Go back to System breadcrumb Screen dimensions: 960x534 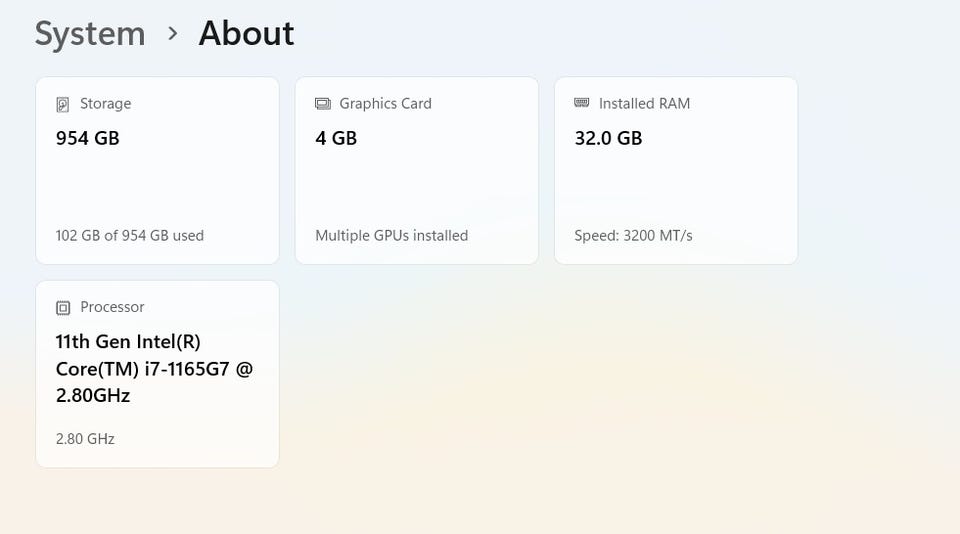tap(90, 34)
